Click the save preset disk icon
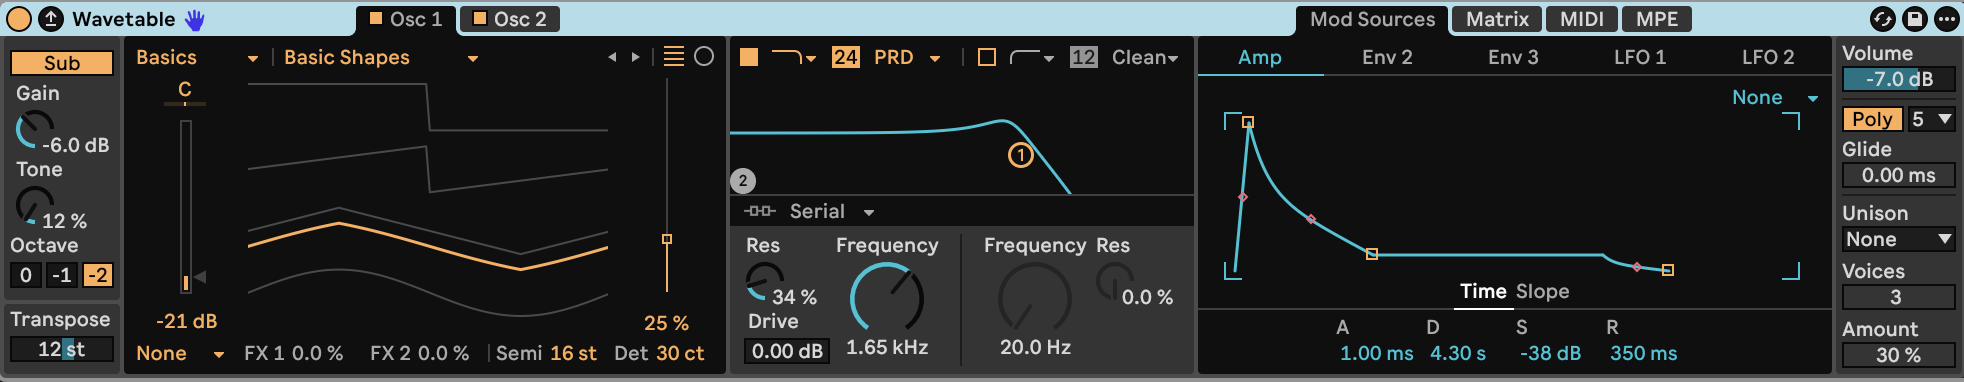The height and width of the screenshot is (382, 1964). tap(1914, 19)
